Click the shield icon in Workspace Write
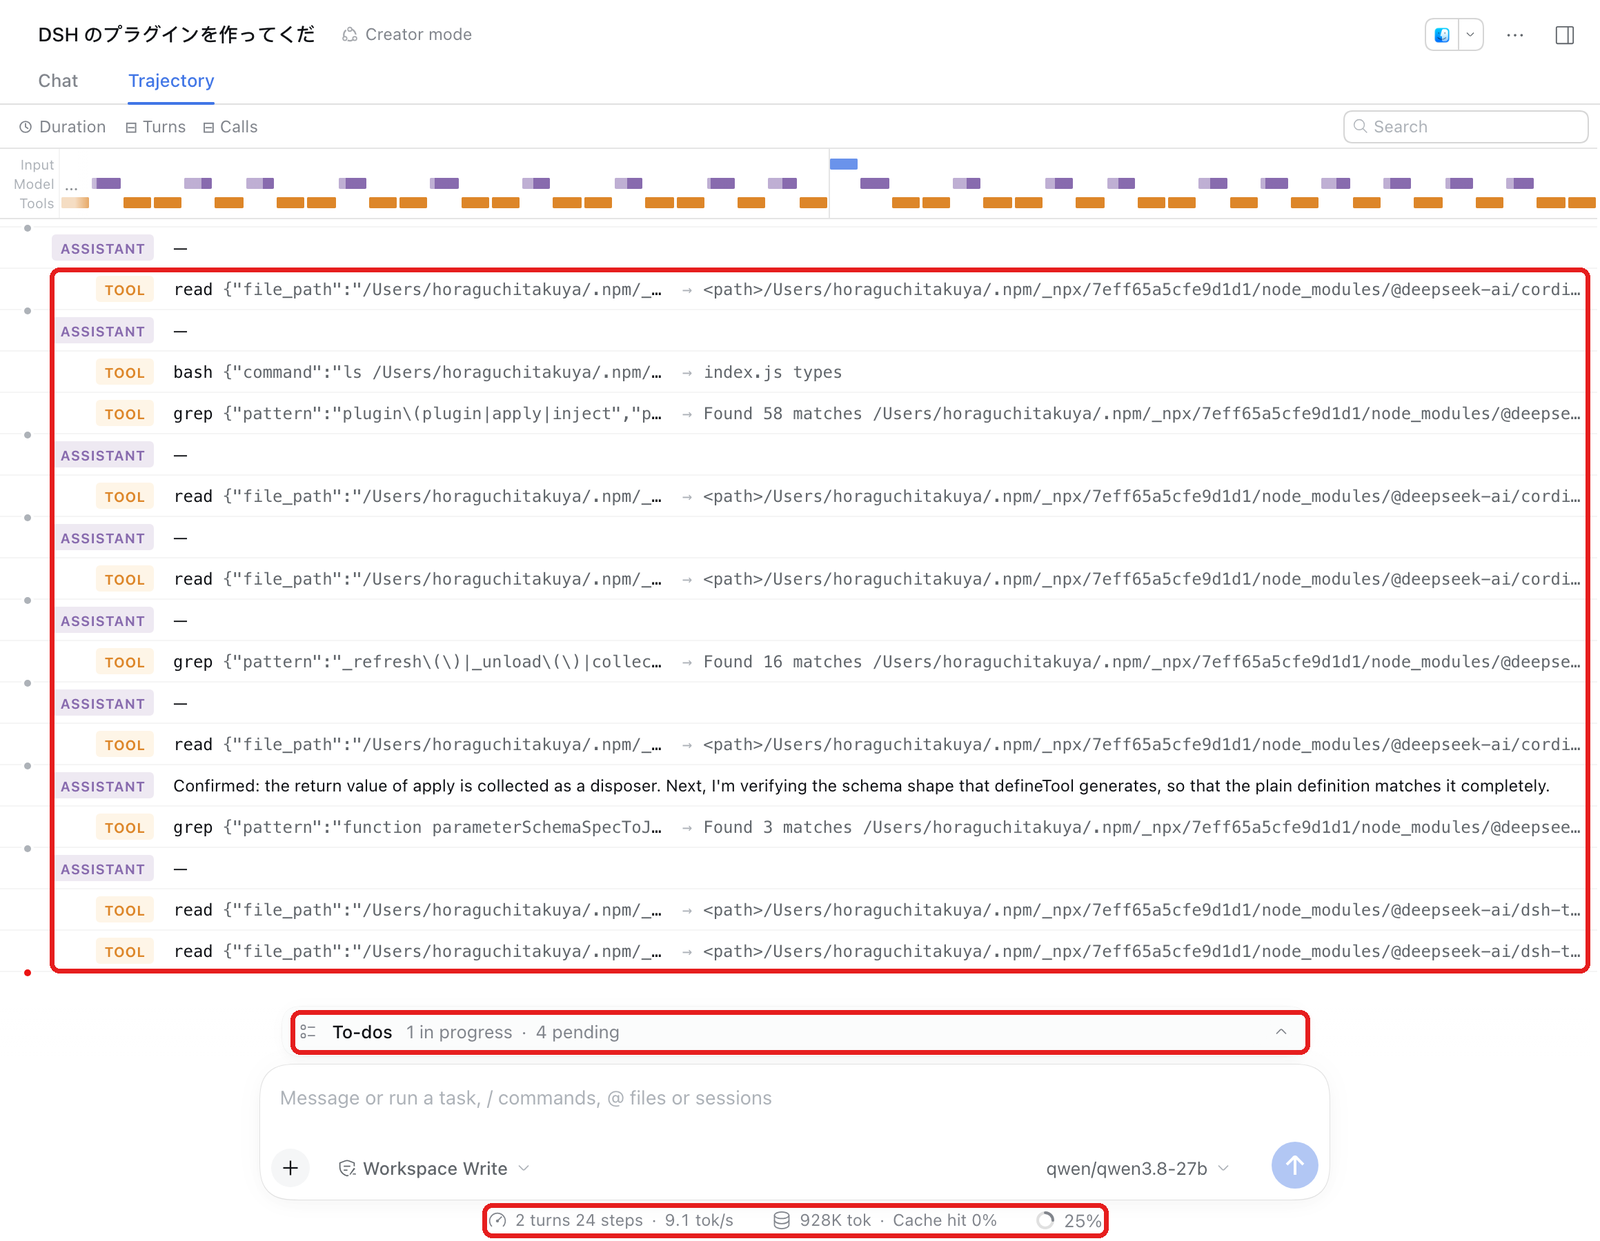Image resolution: width=1600 pixels, height=1241 pixels. click(x=347, y=1168)
